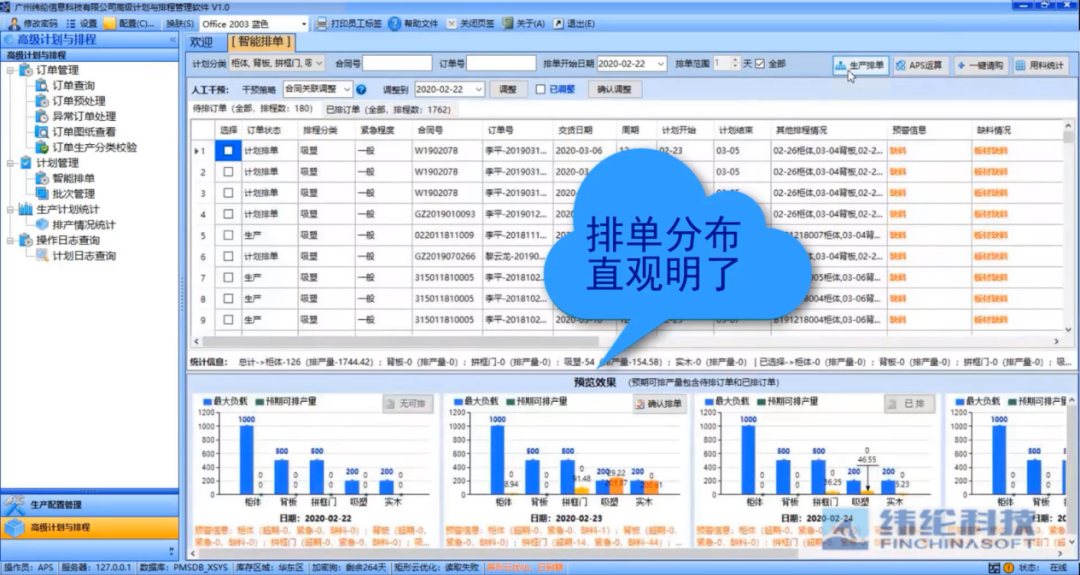Collapse the 生产计划统计 tree node
This screenshot has height=575, width=1080.
tap(10, 209)
